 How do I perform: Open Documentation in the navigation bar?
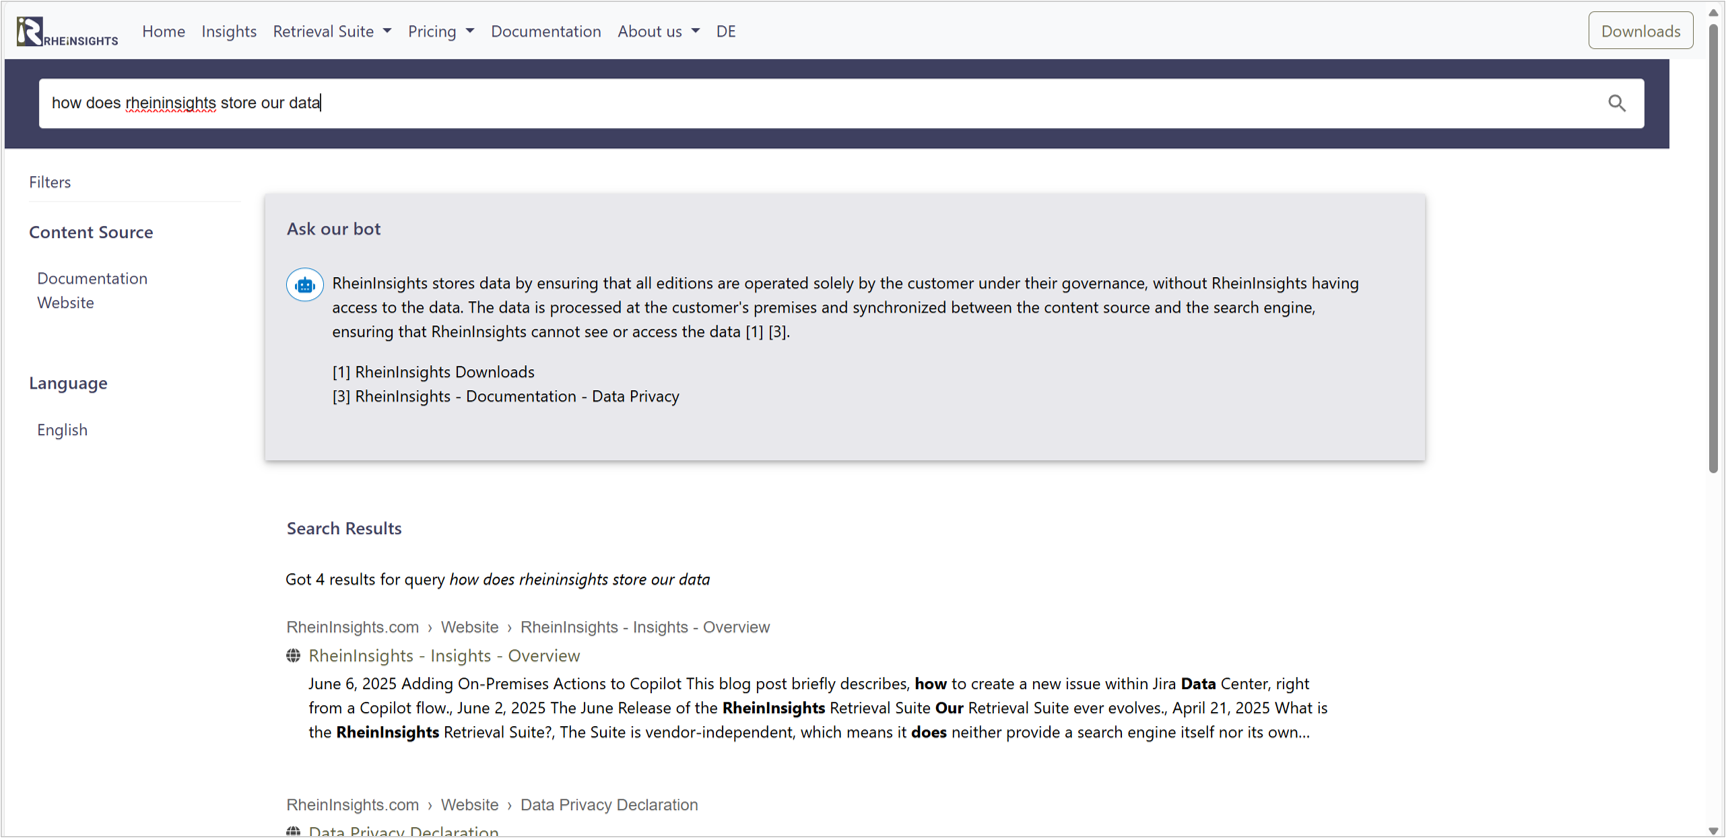click(x=546, y=32)
